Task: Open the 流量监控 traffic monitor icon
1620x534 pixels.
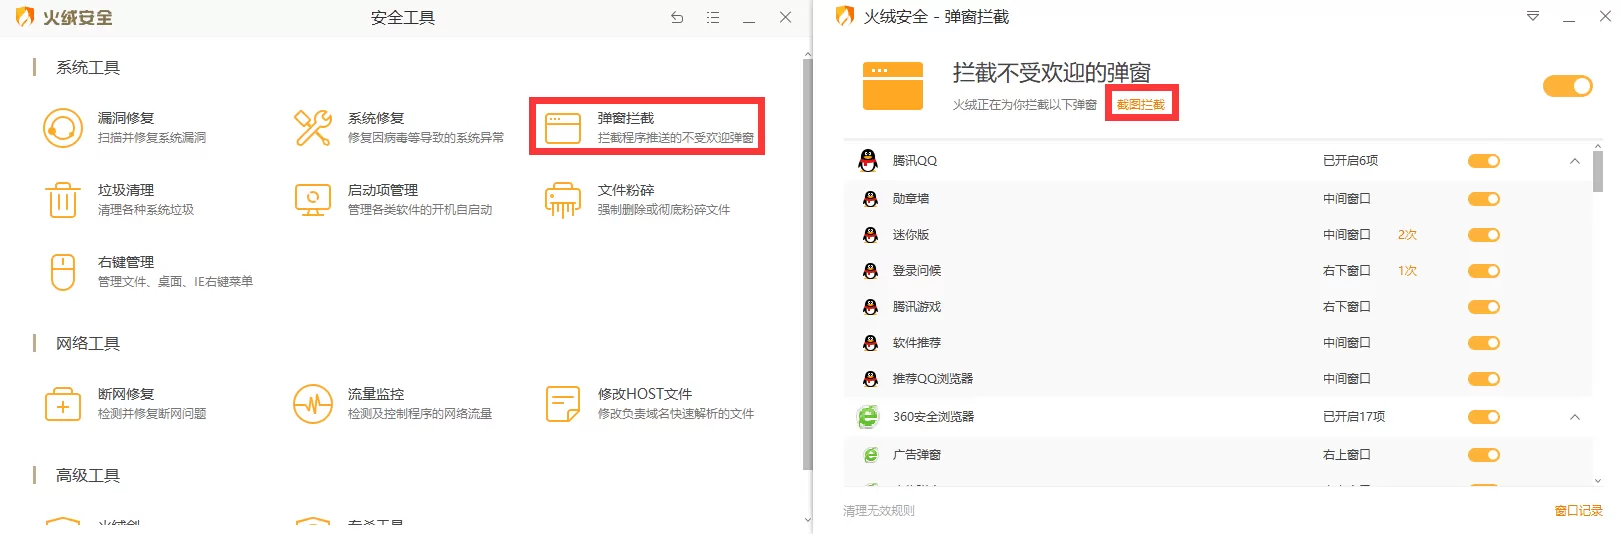Action: 313,404
